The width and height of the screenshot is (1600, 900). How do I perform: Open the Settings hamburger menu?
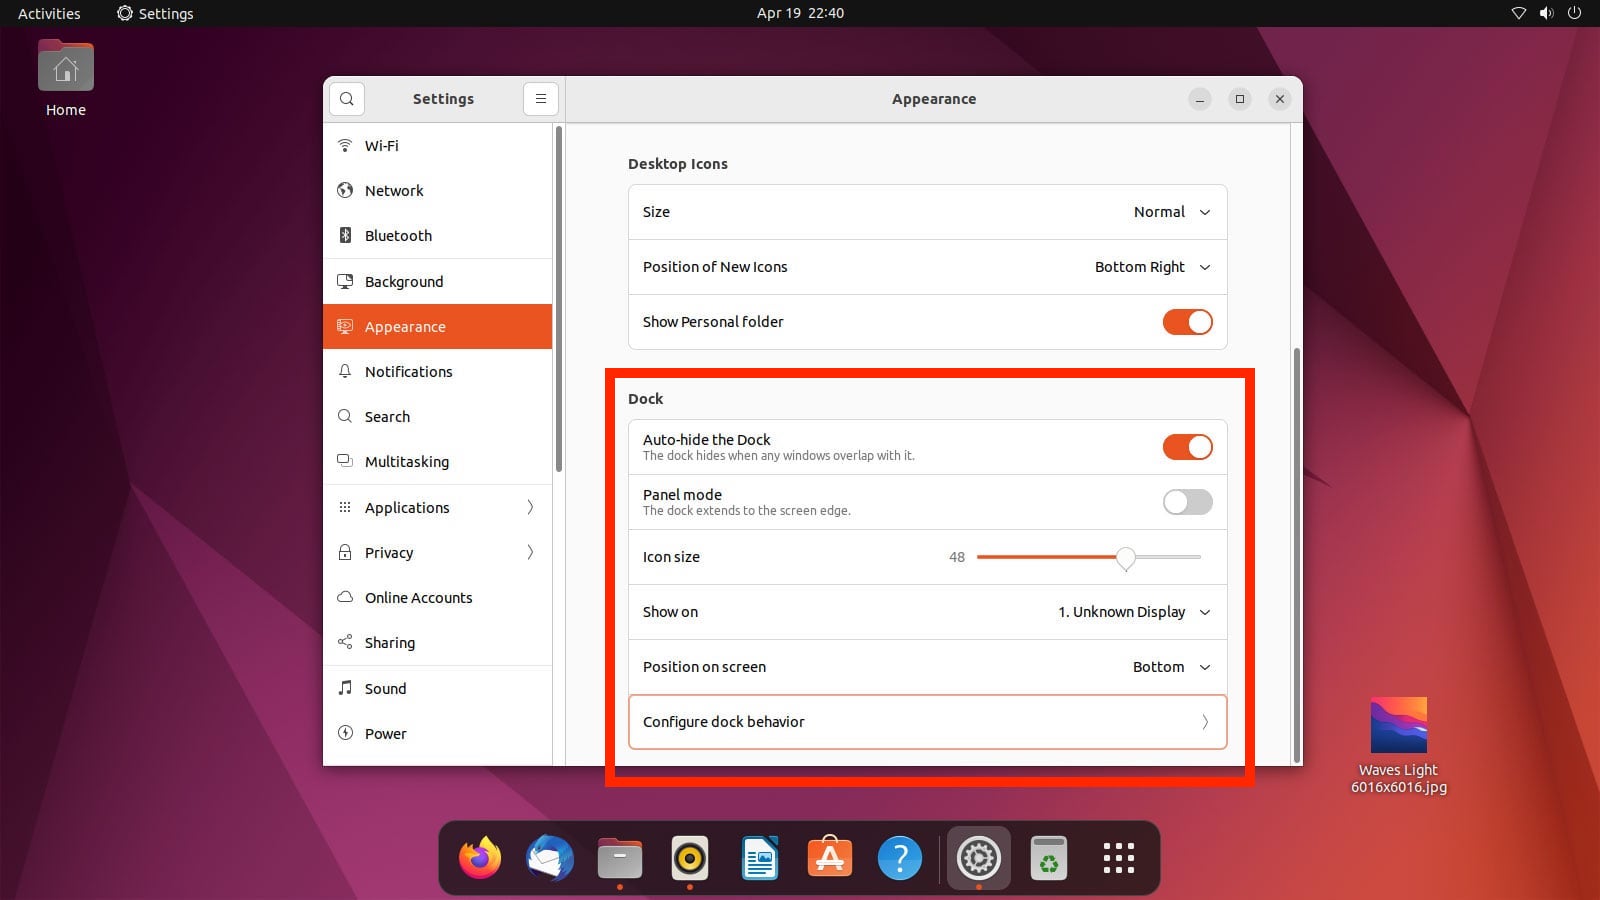click(540, 98)
